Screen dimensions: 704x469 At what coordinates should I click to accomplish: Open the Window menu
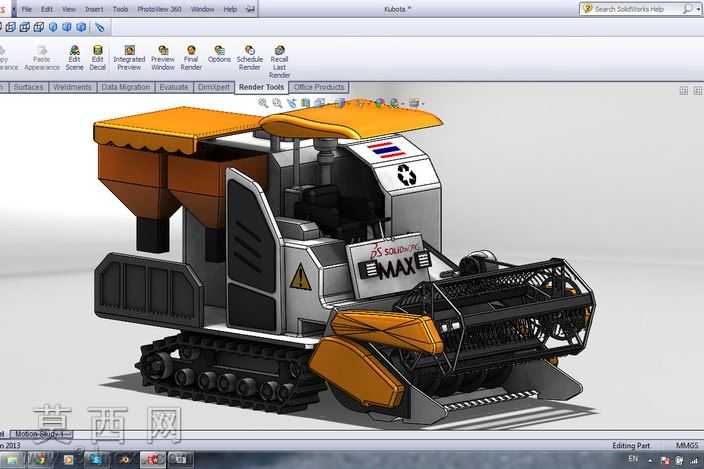click(202, 9)
